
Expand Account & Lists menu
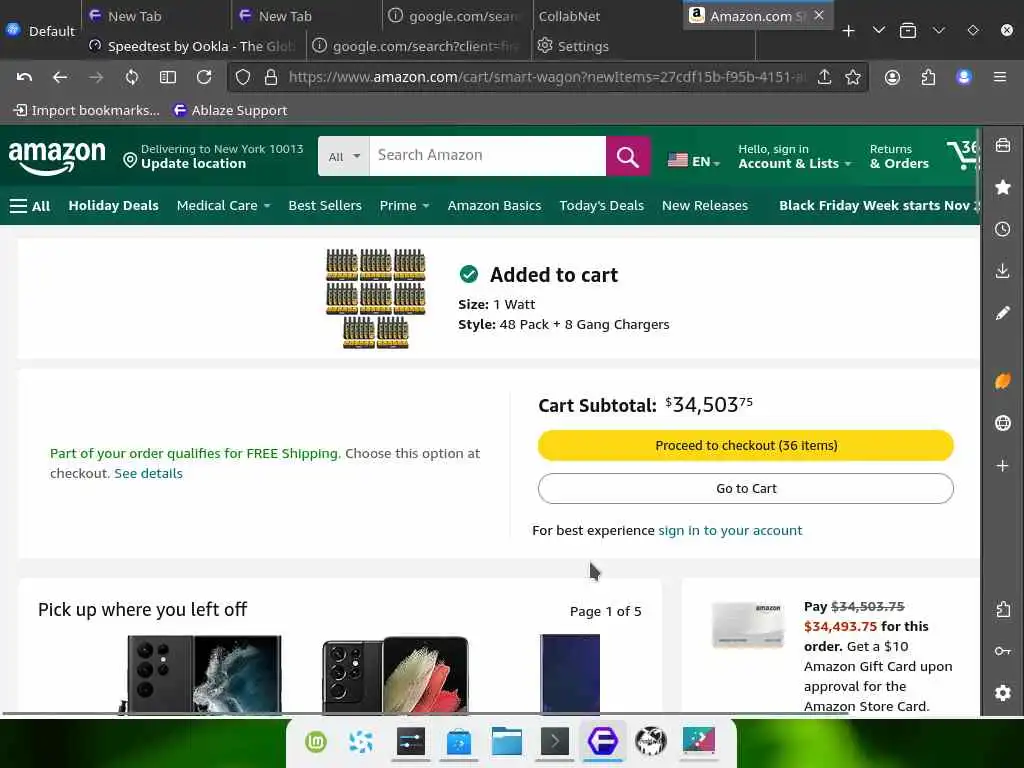pos(795,157)
